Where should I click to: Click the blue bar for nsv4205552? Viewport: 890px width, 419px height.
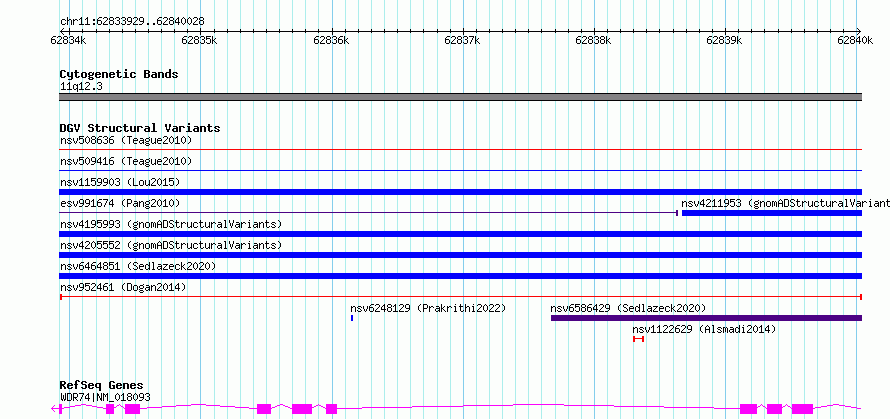461,255
